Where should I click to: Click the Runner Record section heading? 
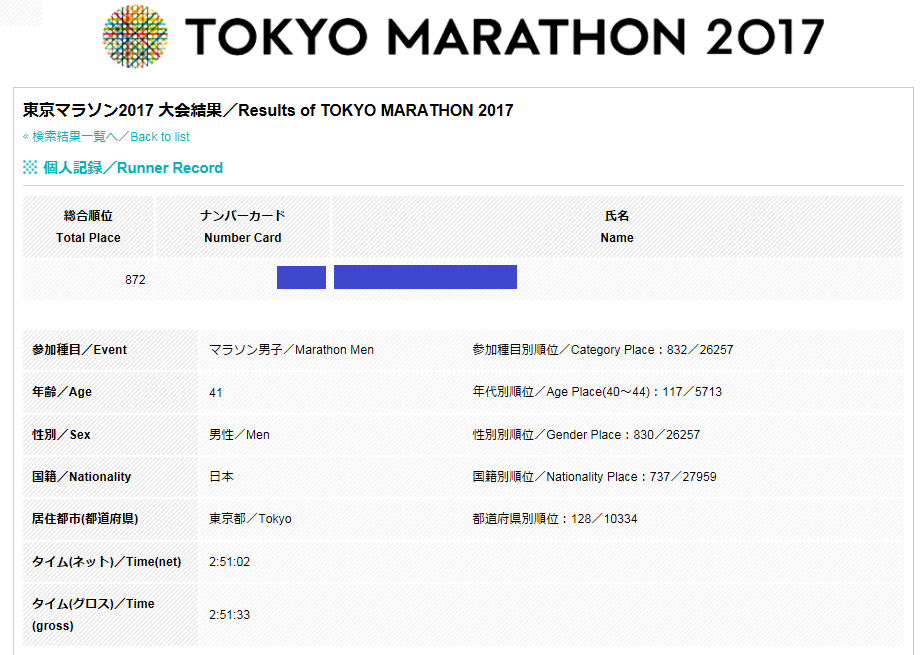click(x=133, y=168)
